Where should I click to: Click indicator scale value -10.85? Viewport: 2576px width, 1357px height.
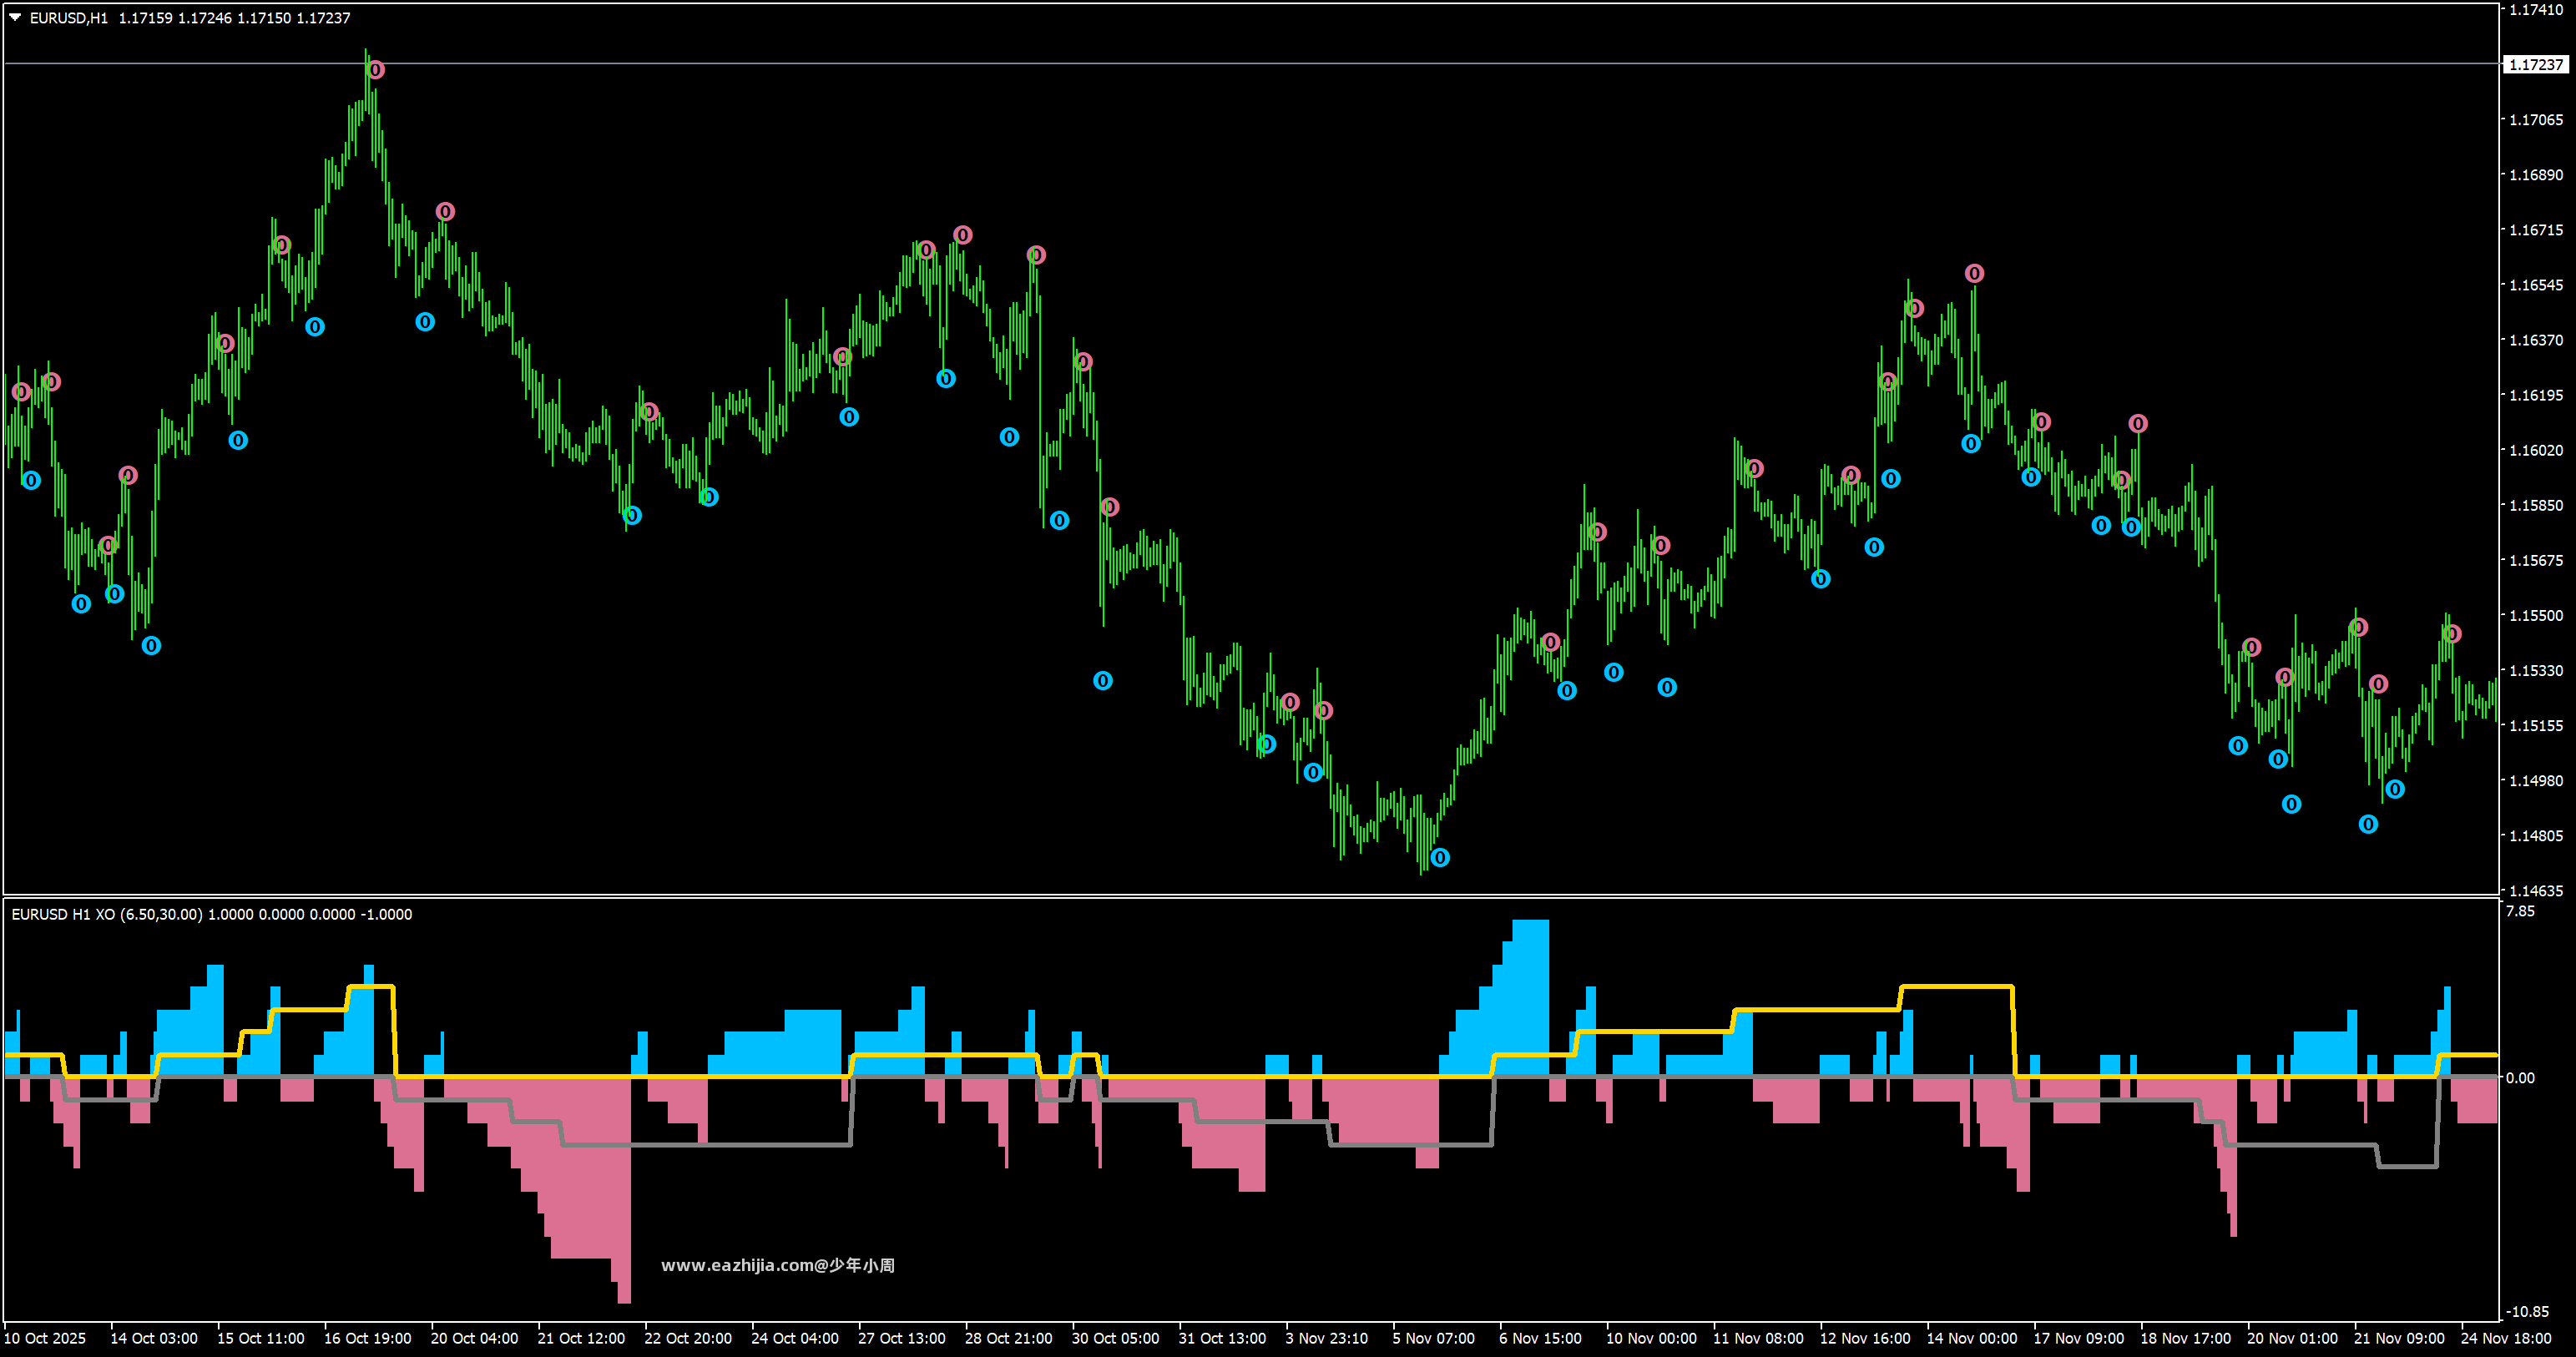(x=2528, y=1311)
